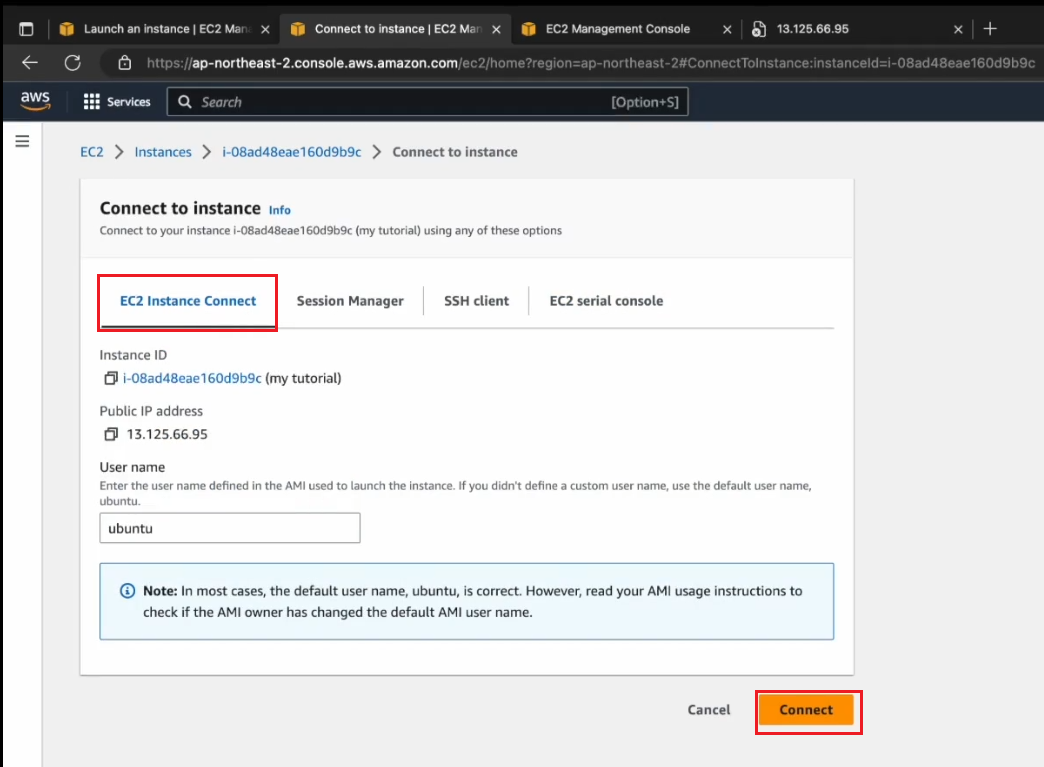Viewport: 1044px width, 767px height.
Task: Close the Connect to instance browser tab
Action: click(496, 29)
